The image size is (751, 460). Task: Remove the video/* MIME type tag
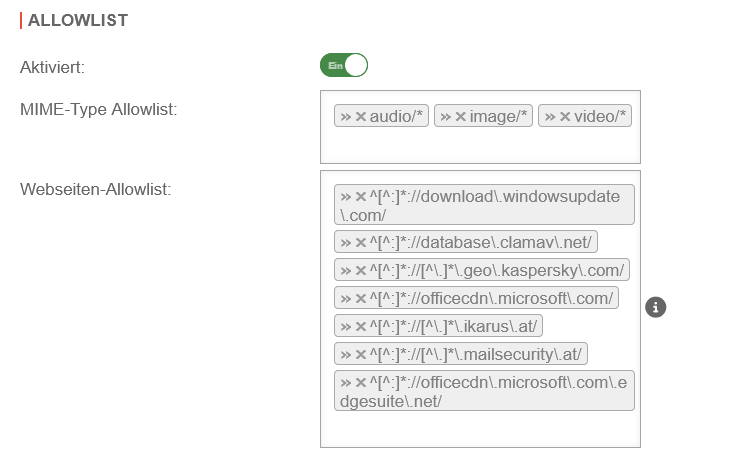565,117
